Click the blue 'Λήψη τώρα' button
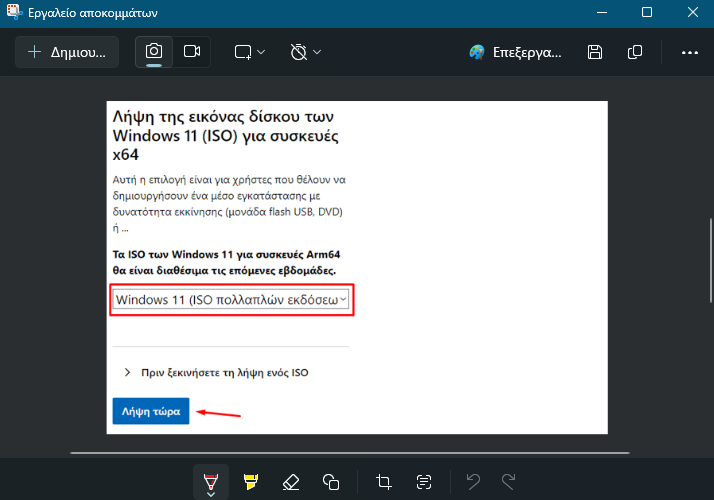This screenshot has width=714, height=500. [x=151, y=411]
